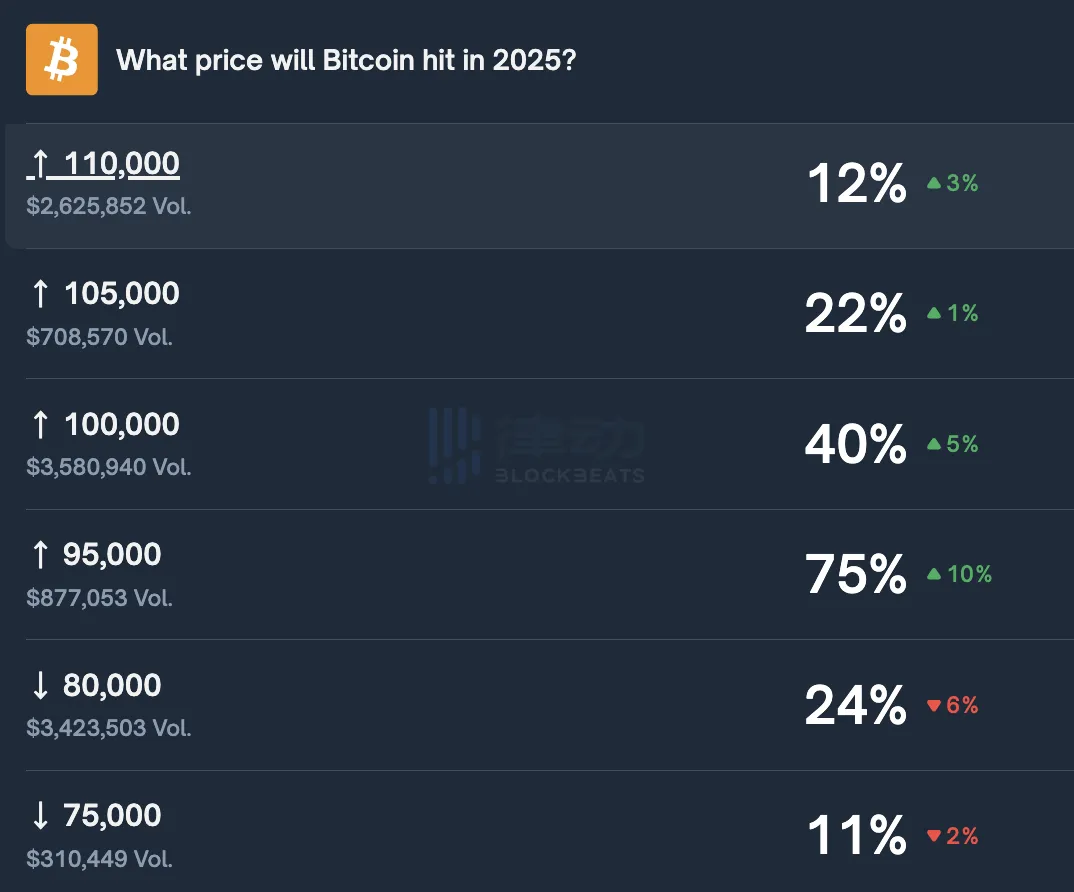This screenshot has width=1074, height=892.
Task: Click the up arrow next to 95,000
Action: click(39, 553)
